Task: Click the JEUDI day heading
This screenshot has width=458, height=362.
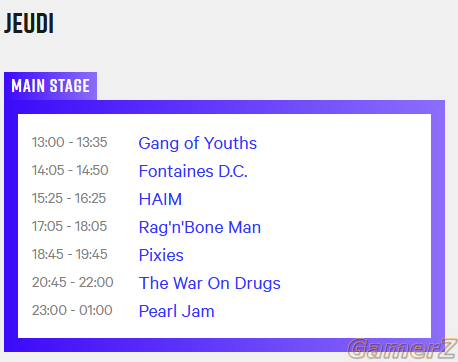Action: 29,23
